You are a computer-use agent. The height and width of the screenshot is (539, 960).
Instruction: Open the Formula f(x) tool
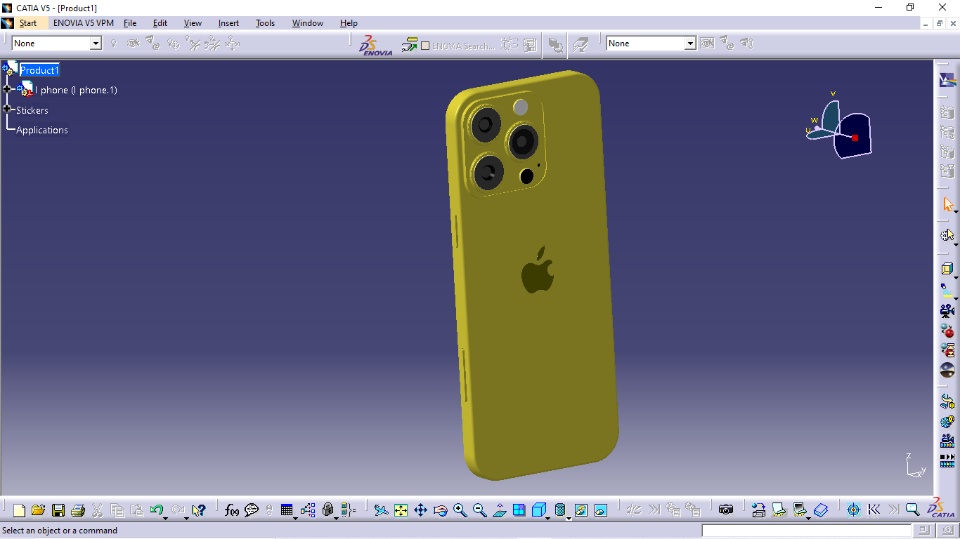(x=231, y=510)
